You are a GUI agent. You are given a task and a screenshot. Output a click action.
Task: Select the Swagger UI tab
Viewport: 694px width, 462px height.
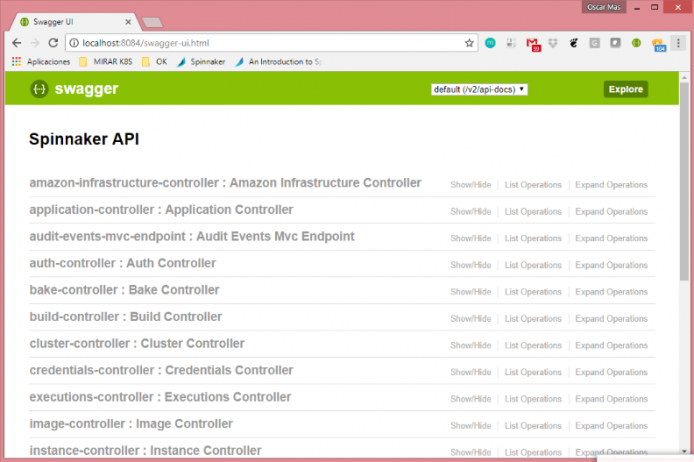[x=74, y=22]
